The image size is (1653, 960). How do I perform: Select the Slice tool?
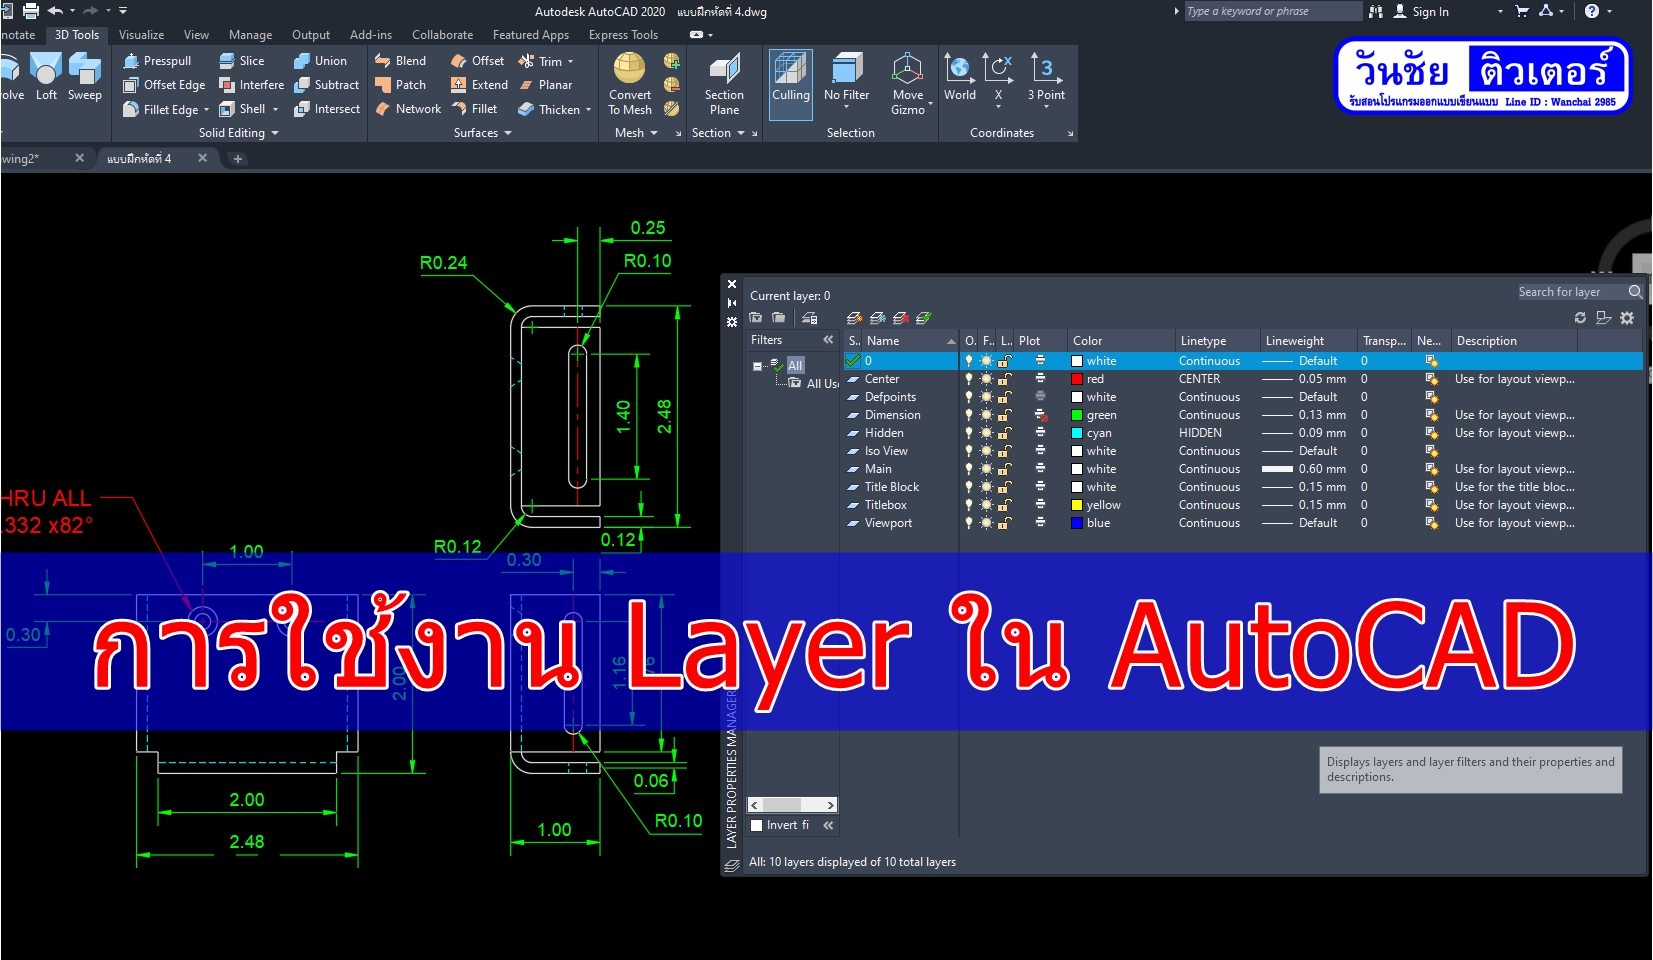pos(241,61)
